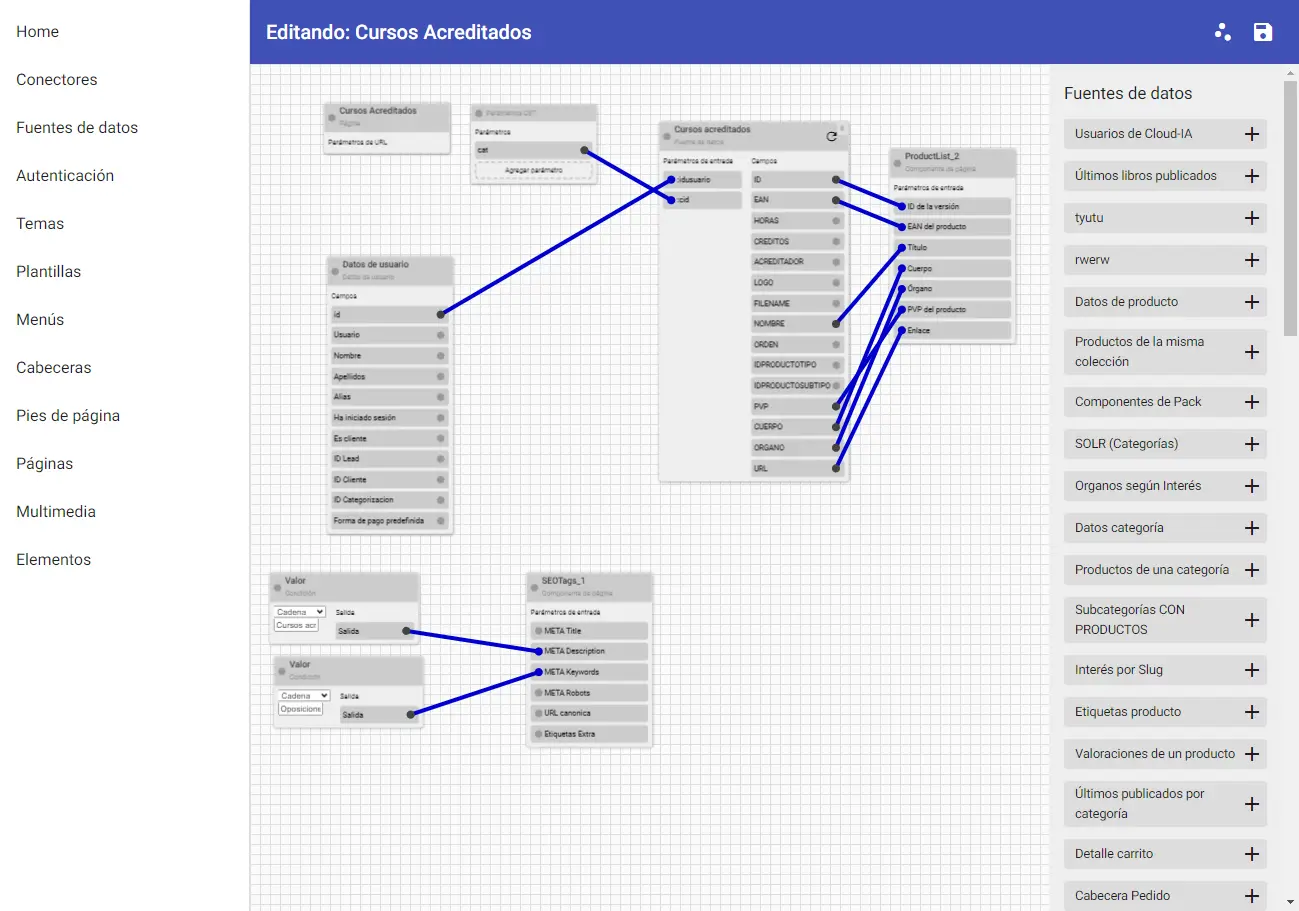1299x911 pixels.
Task: Open Plantillas in the sidebar
Action: 48,272
